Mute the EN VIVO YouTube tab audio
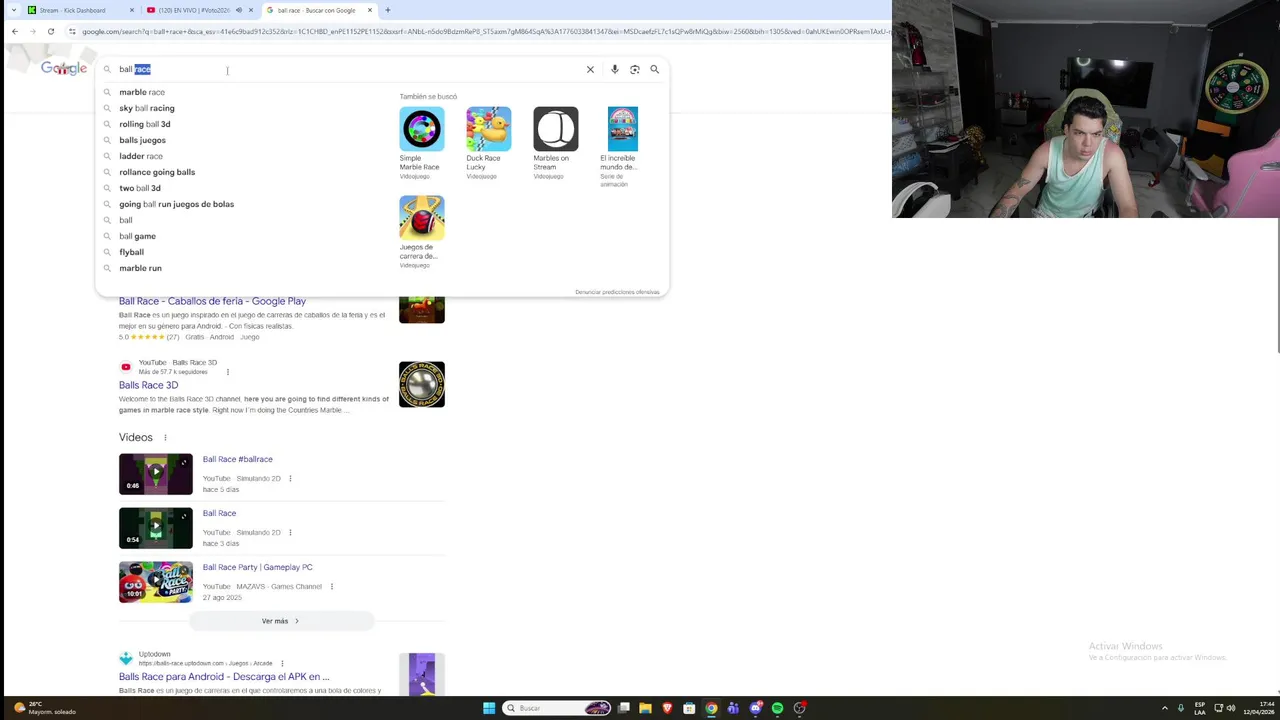This screenshot has height=720, width=1280. [x=238, y=10]
